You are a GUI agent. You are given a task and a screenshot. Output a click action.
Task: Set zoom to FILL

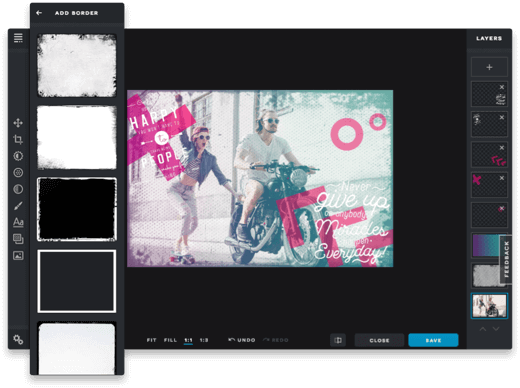tap(170, 340)
